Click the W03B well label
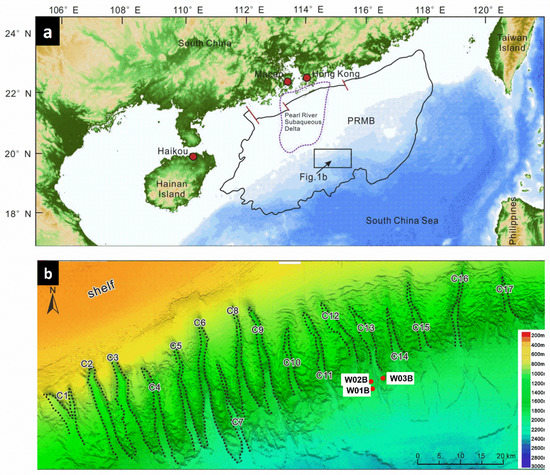This screenshot has width=550, height=475. (x=401, y=379)
